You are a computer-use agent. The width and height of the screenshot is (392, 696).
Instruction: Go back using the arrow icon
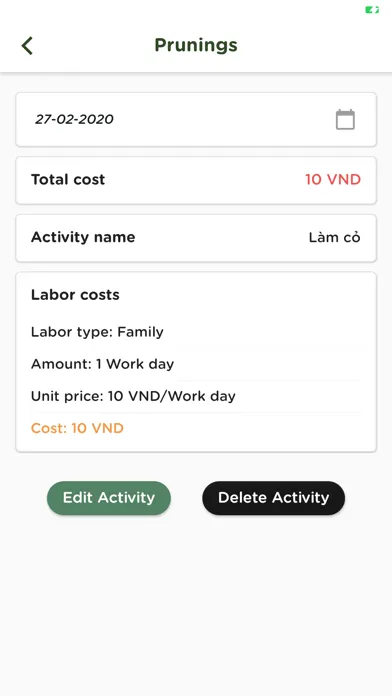pyautogui.click(x=27, y=46)
